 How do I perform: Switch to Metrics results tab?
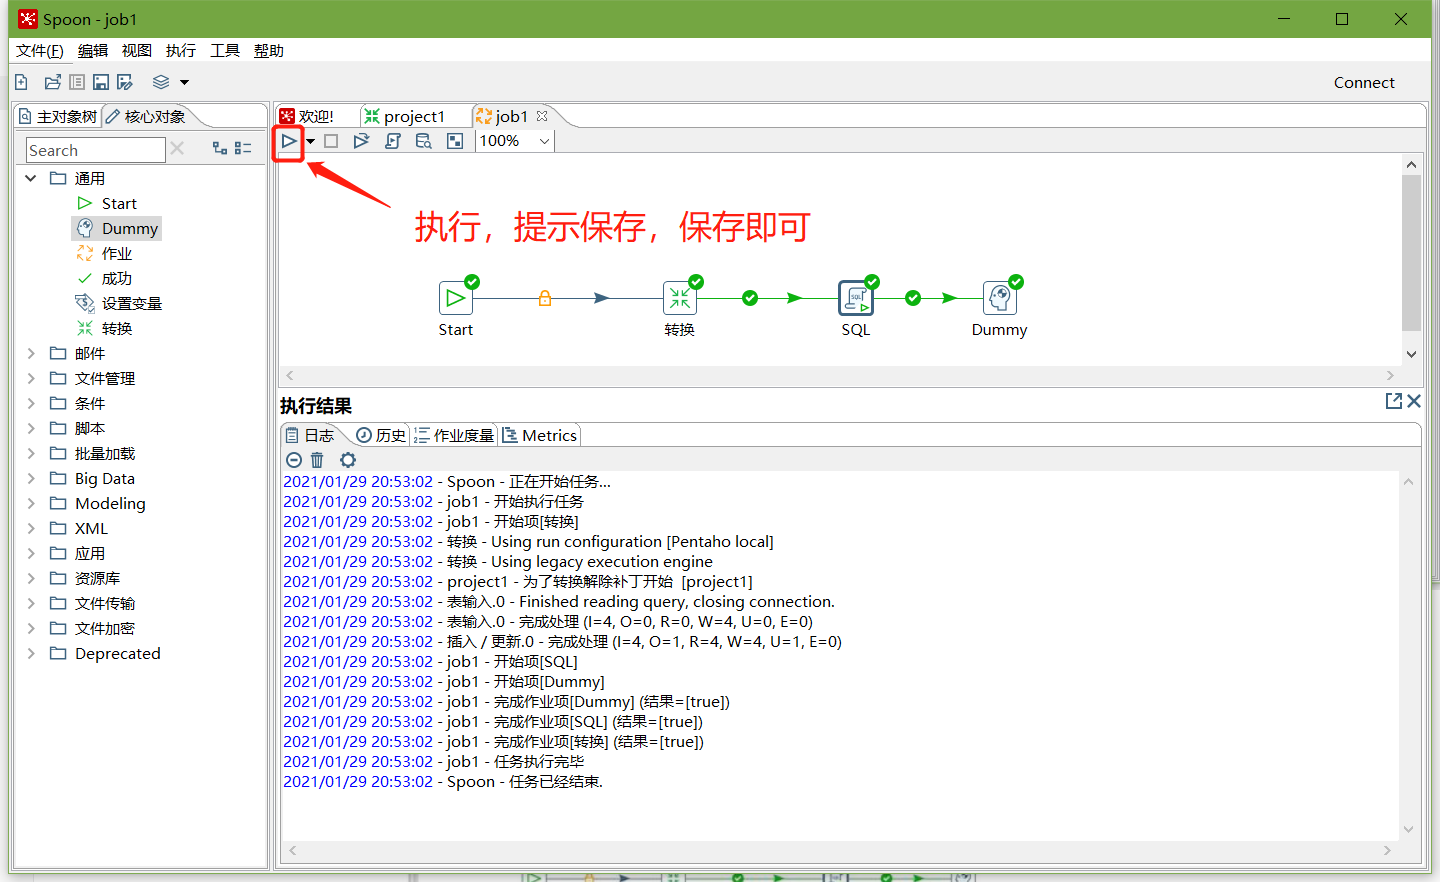[540, 435]
